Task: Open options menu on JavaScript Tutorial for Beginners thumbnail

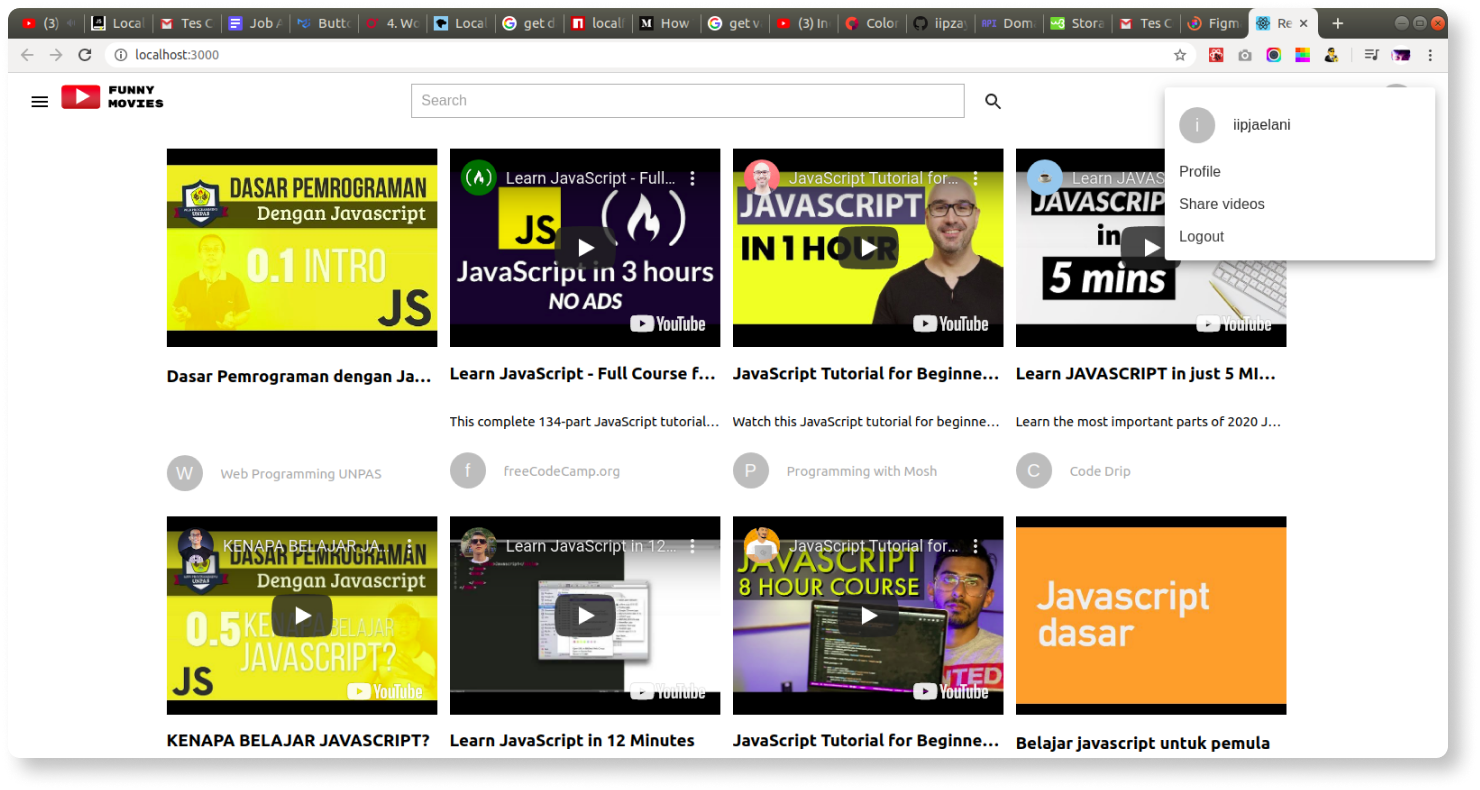Action: coord(976,177)
